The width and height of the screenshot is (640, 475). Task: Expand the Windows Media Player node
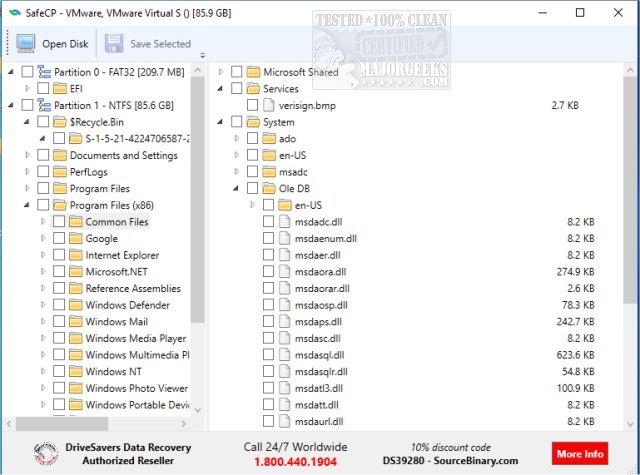point(43,338)
